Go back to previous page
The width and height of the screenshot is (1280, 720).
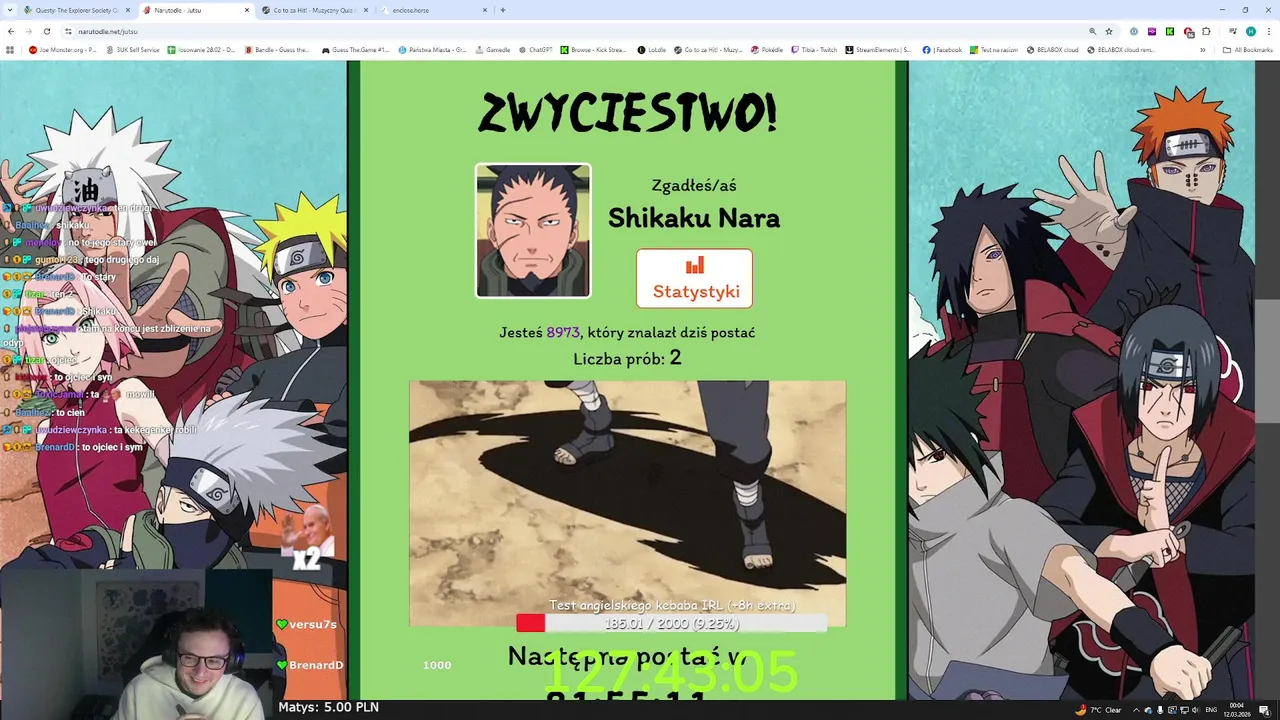(11, 31)
